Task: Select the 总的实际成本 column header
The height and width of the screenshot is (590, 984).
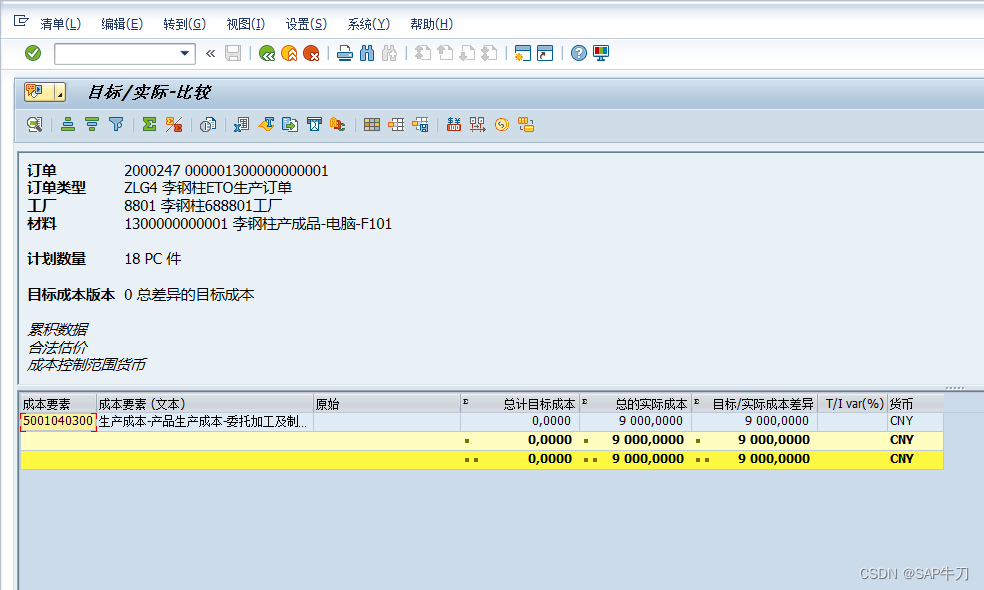Action: [636, 404]
